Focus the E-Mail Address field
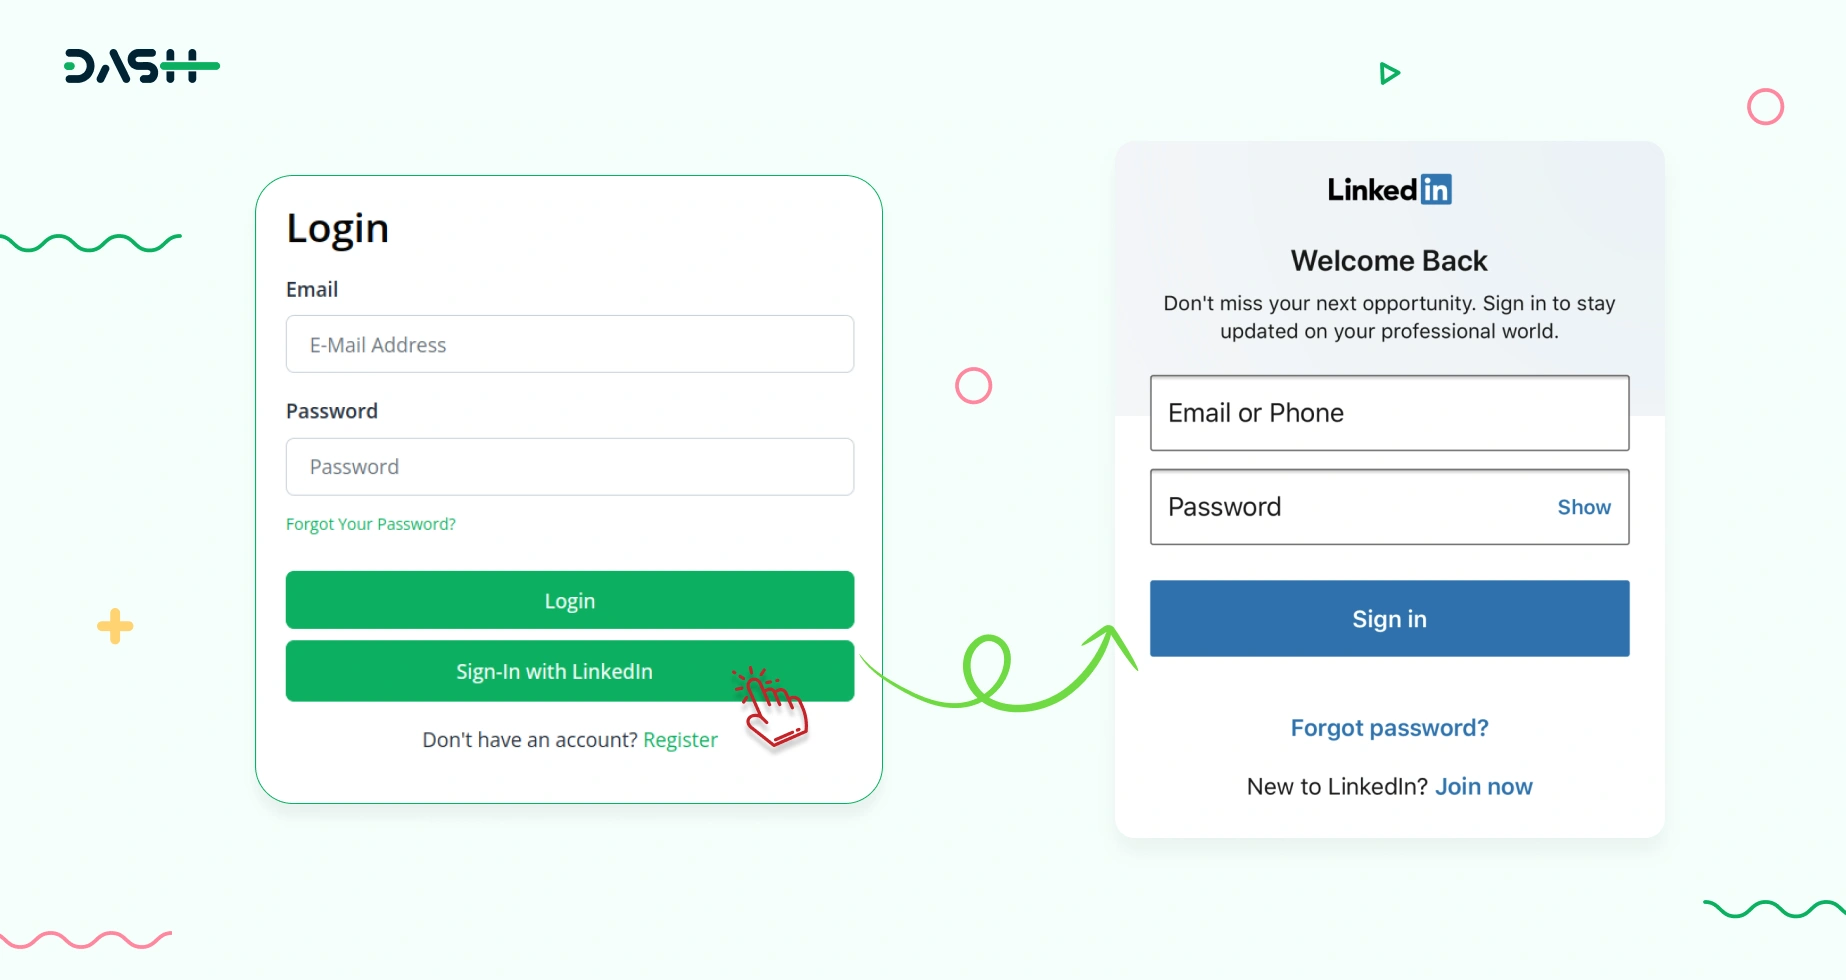Viewport: 1846px width, 980px height. click(570, 344)
